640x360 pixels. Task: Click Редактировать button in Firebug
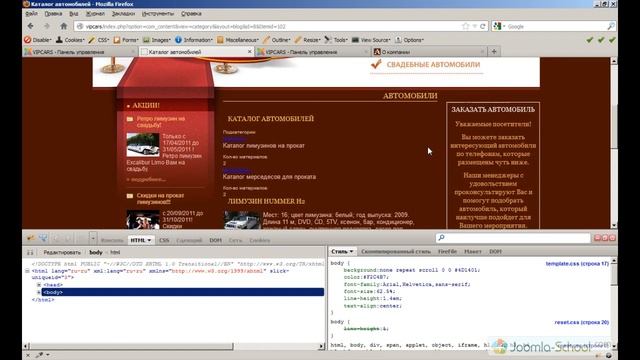point(62,252)
